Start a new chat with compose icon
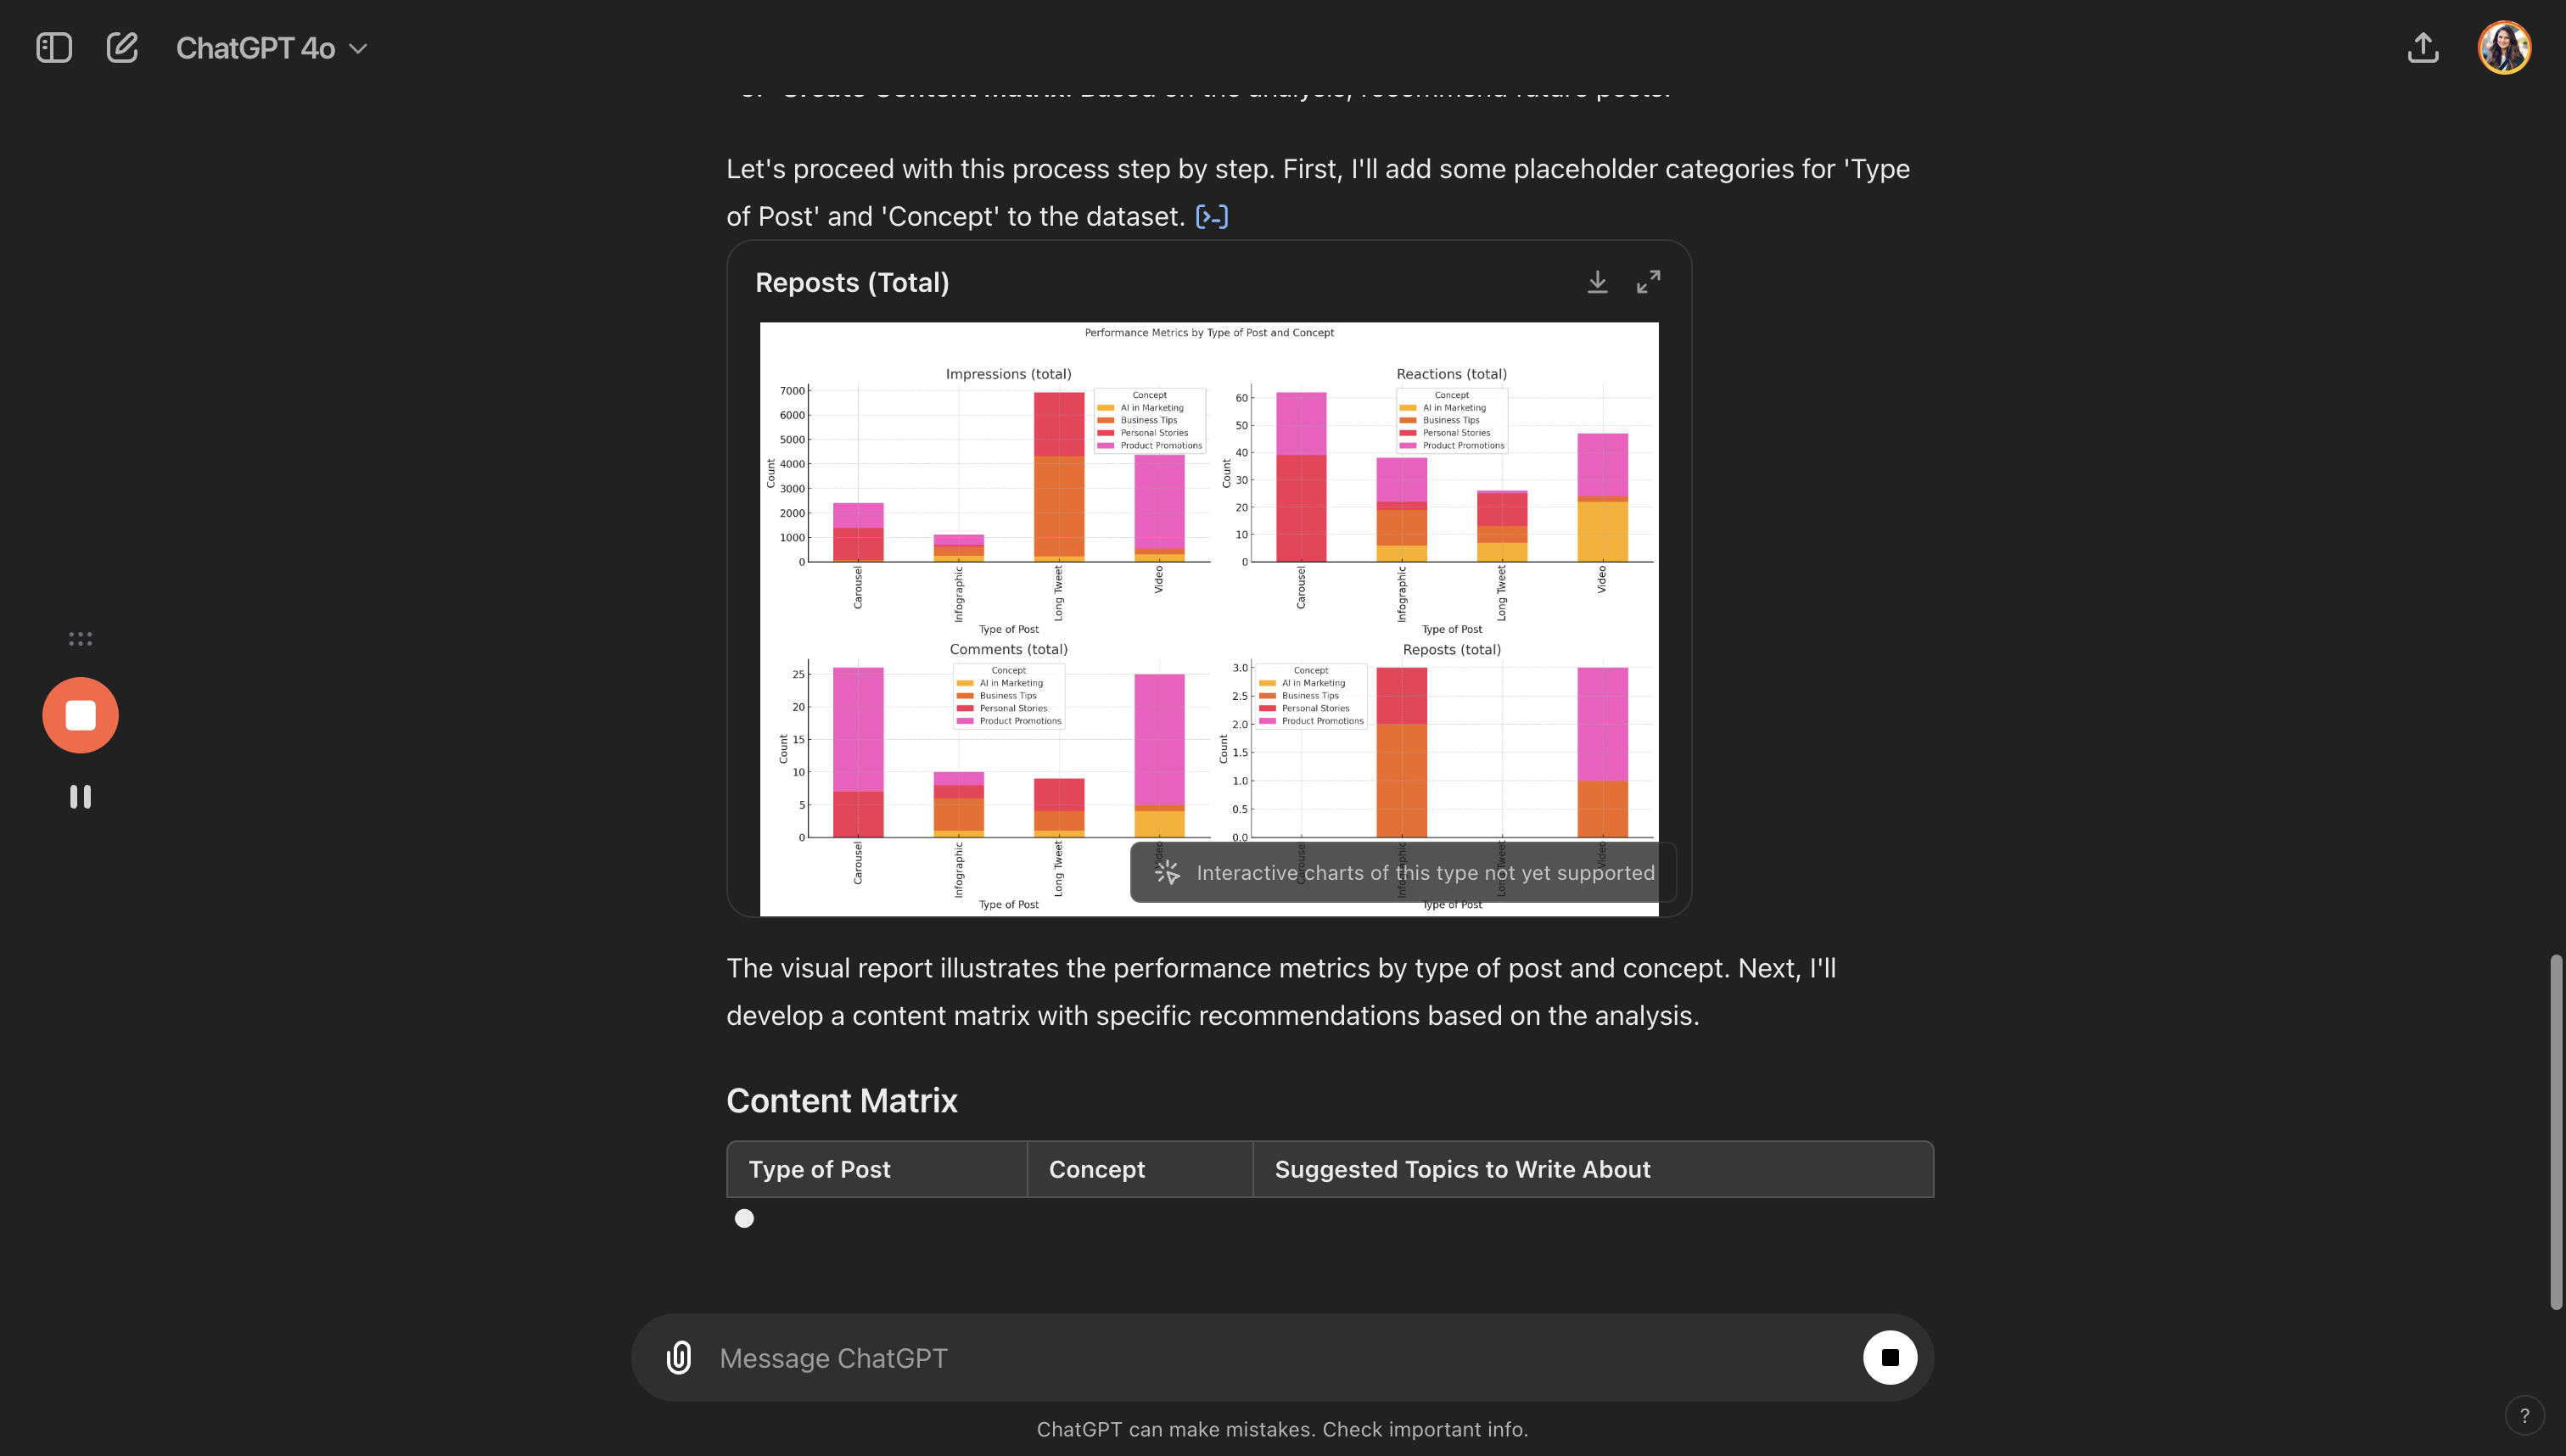Viewport: 2566px width, 1456px height. pyautogui.click(x=122, y=48)
